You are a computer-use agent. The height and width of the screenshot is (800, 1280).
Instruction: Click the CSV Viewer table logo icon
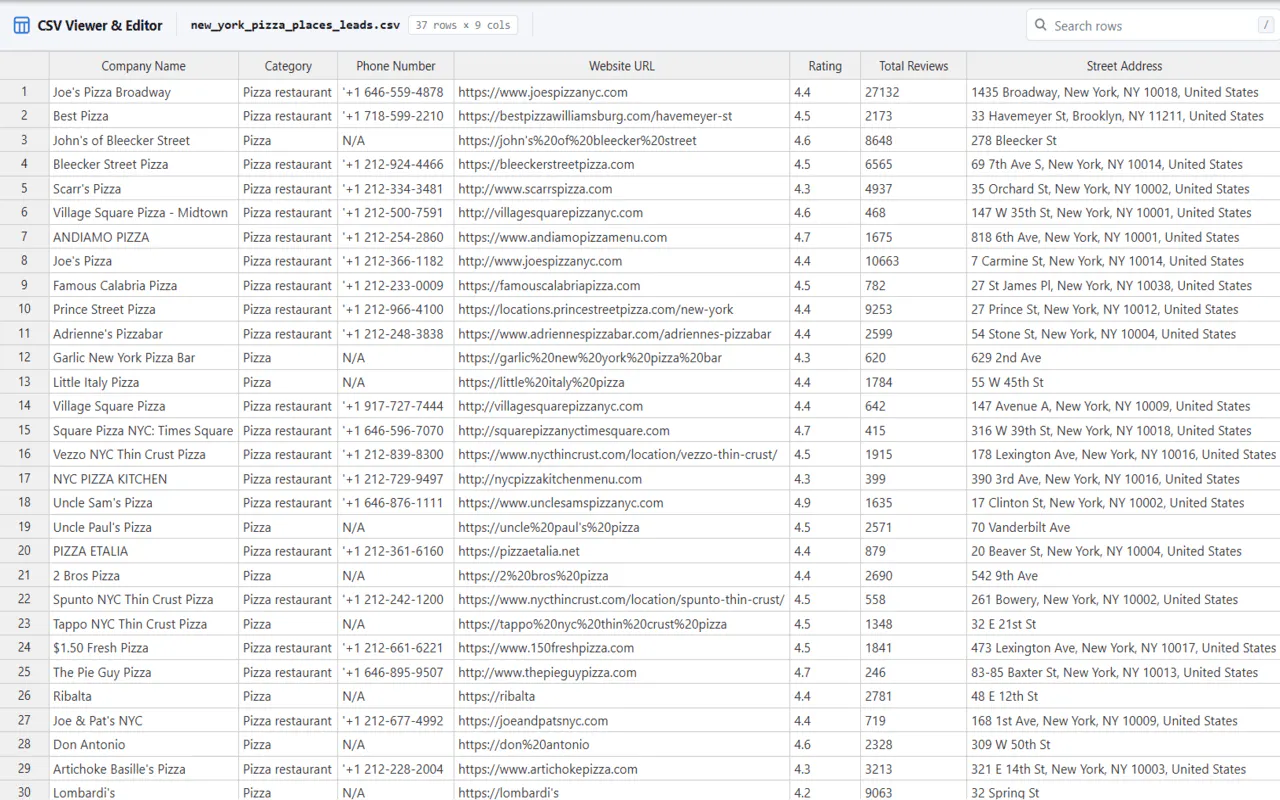(21, 25)
